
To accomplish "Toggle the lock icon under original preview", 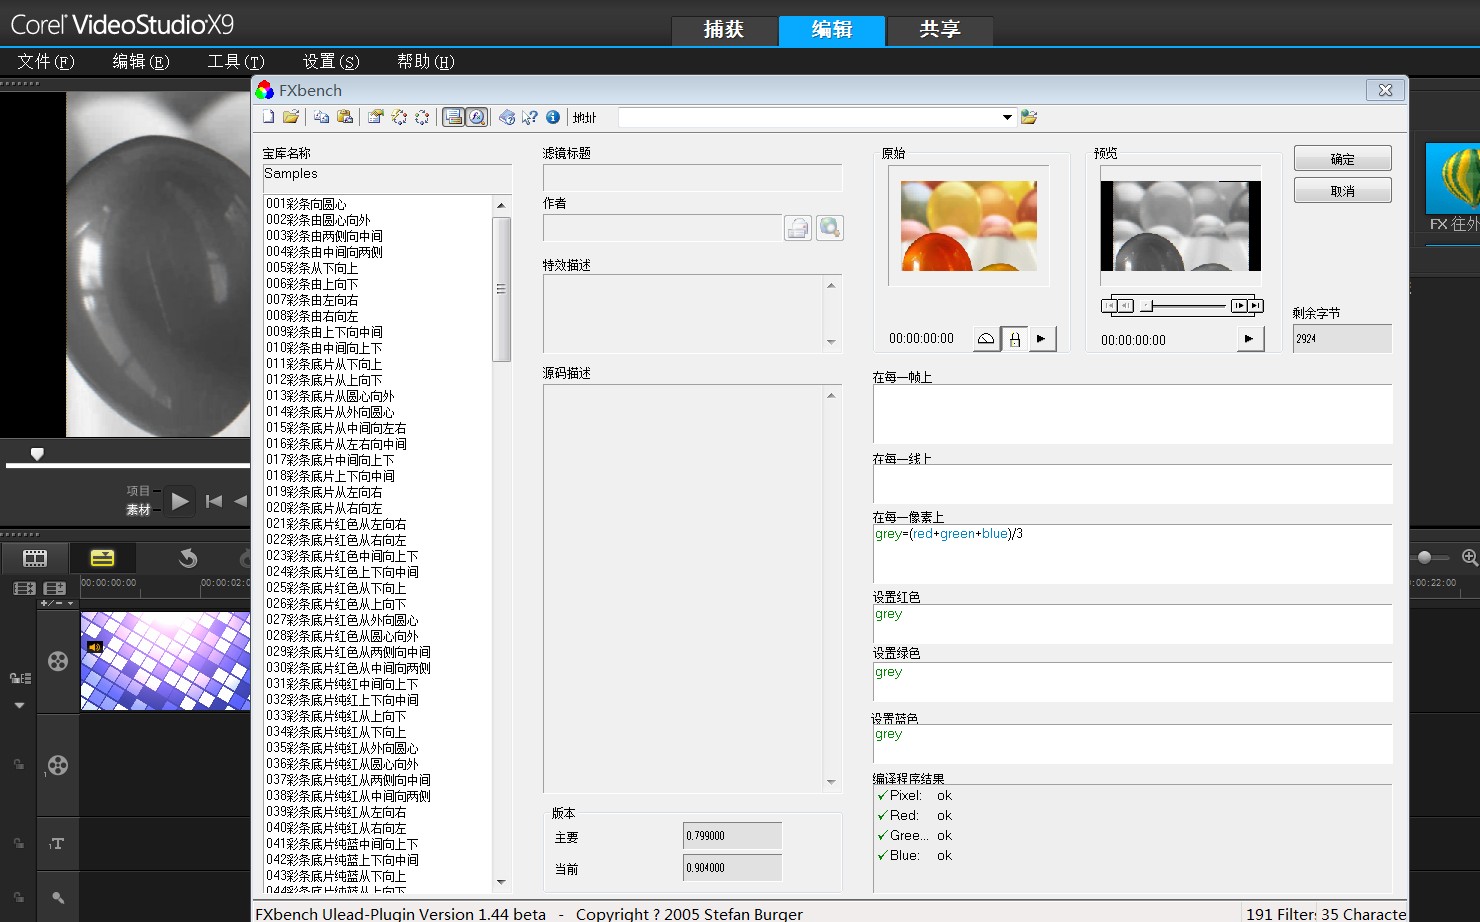I will click(1015, 339).
